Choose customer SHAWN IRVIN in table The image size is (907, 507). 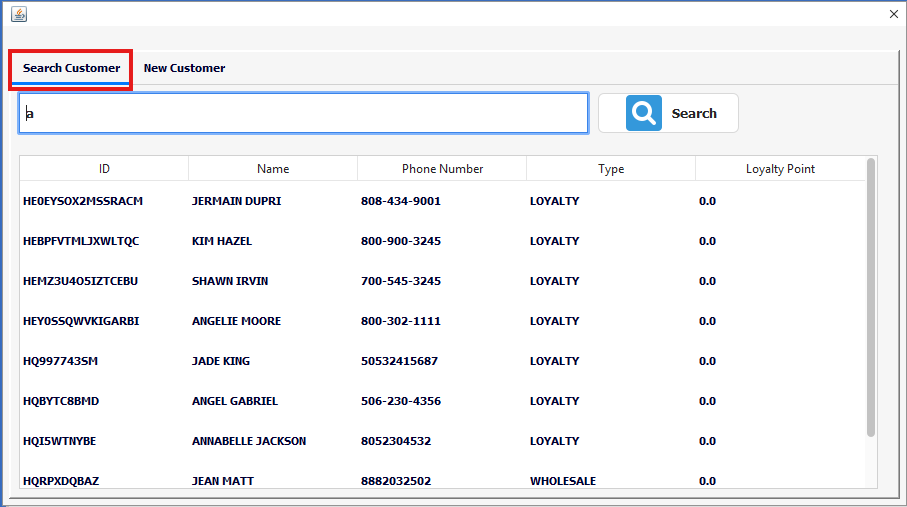230,281
